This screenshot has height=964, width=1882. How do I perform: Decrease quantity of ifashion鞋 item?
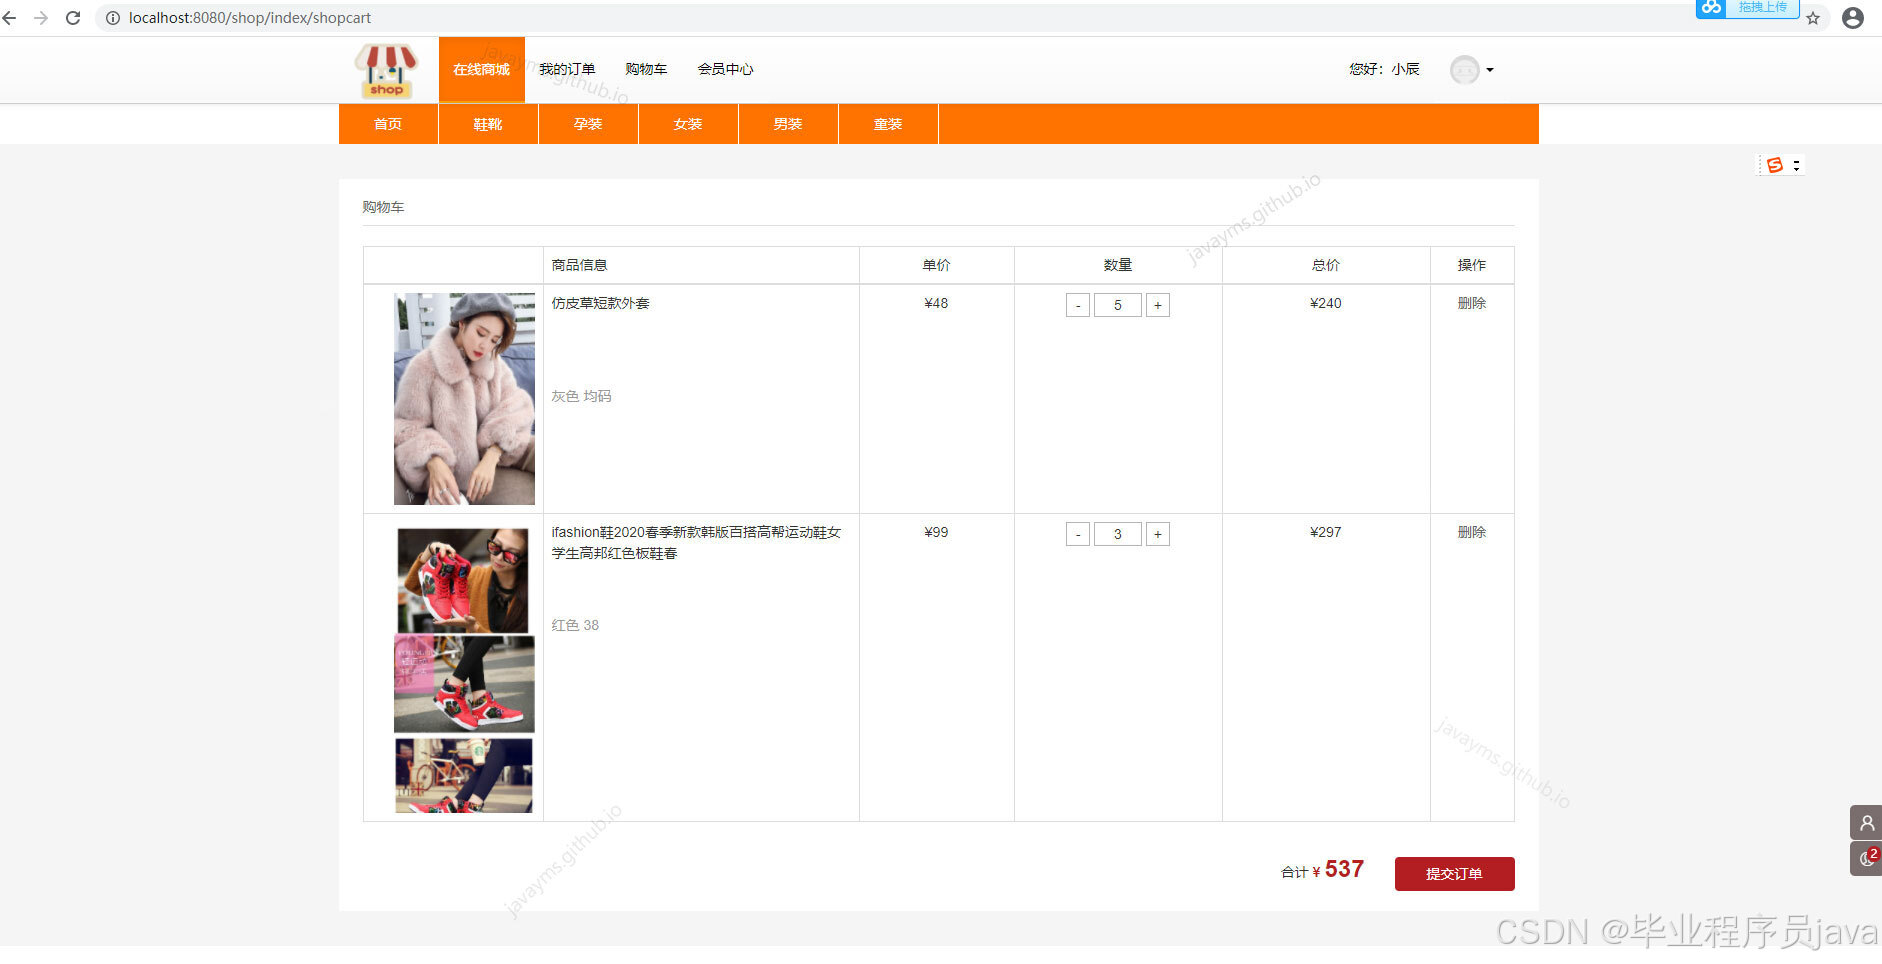coord(1078,534)
